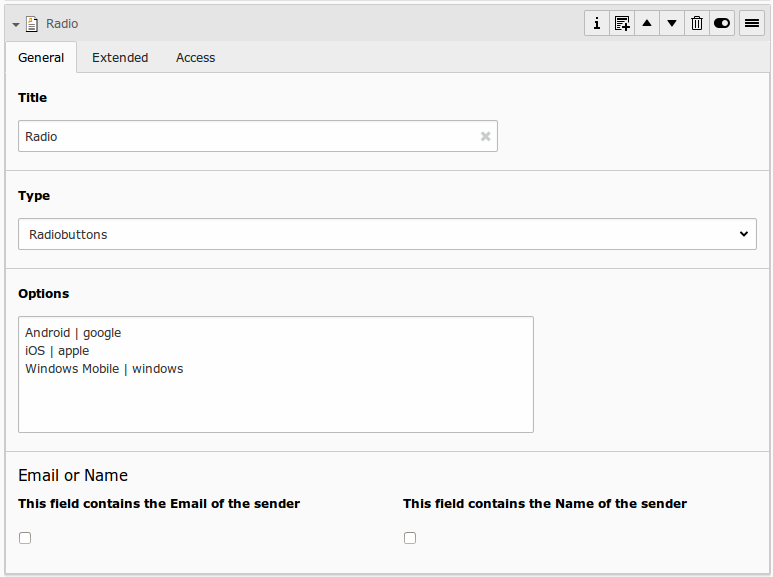773x577 pixels.
Task: Collapse the Radio record with the header triangle
Action: (16, 24)
